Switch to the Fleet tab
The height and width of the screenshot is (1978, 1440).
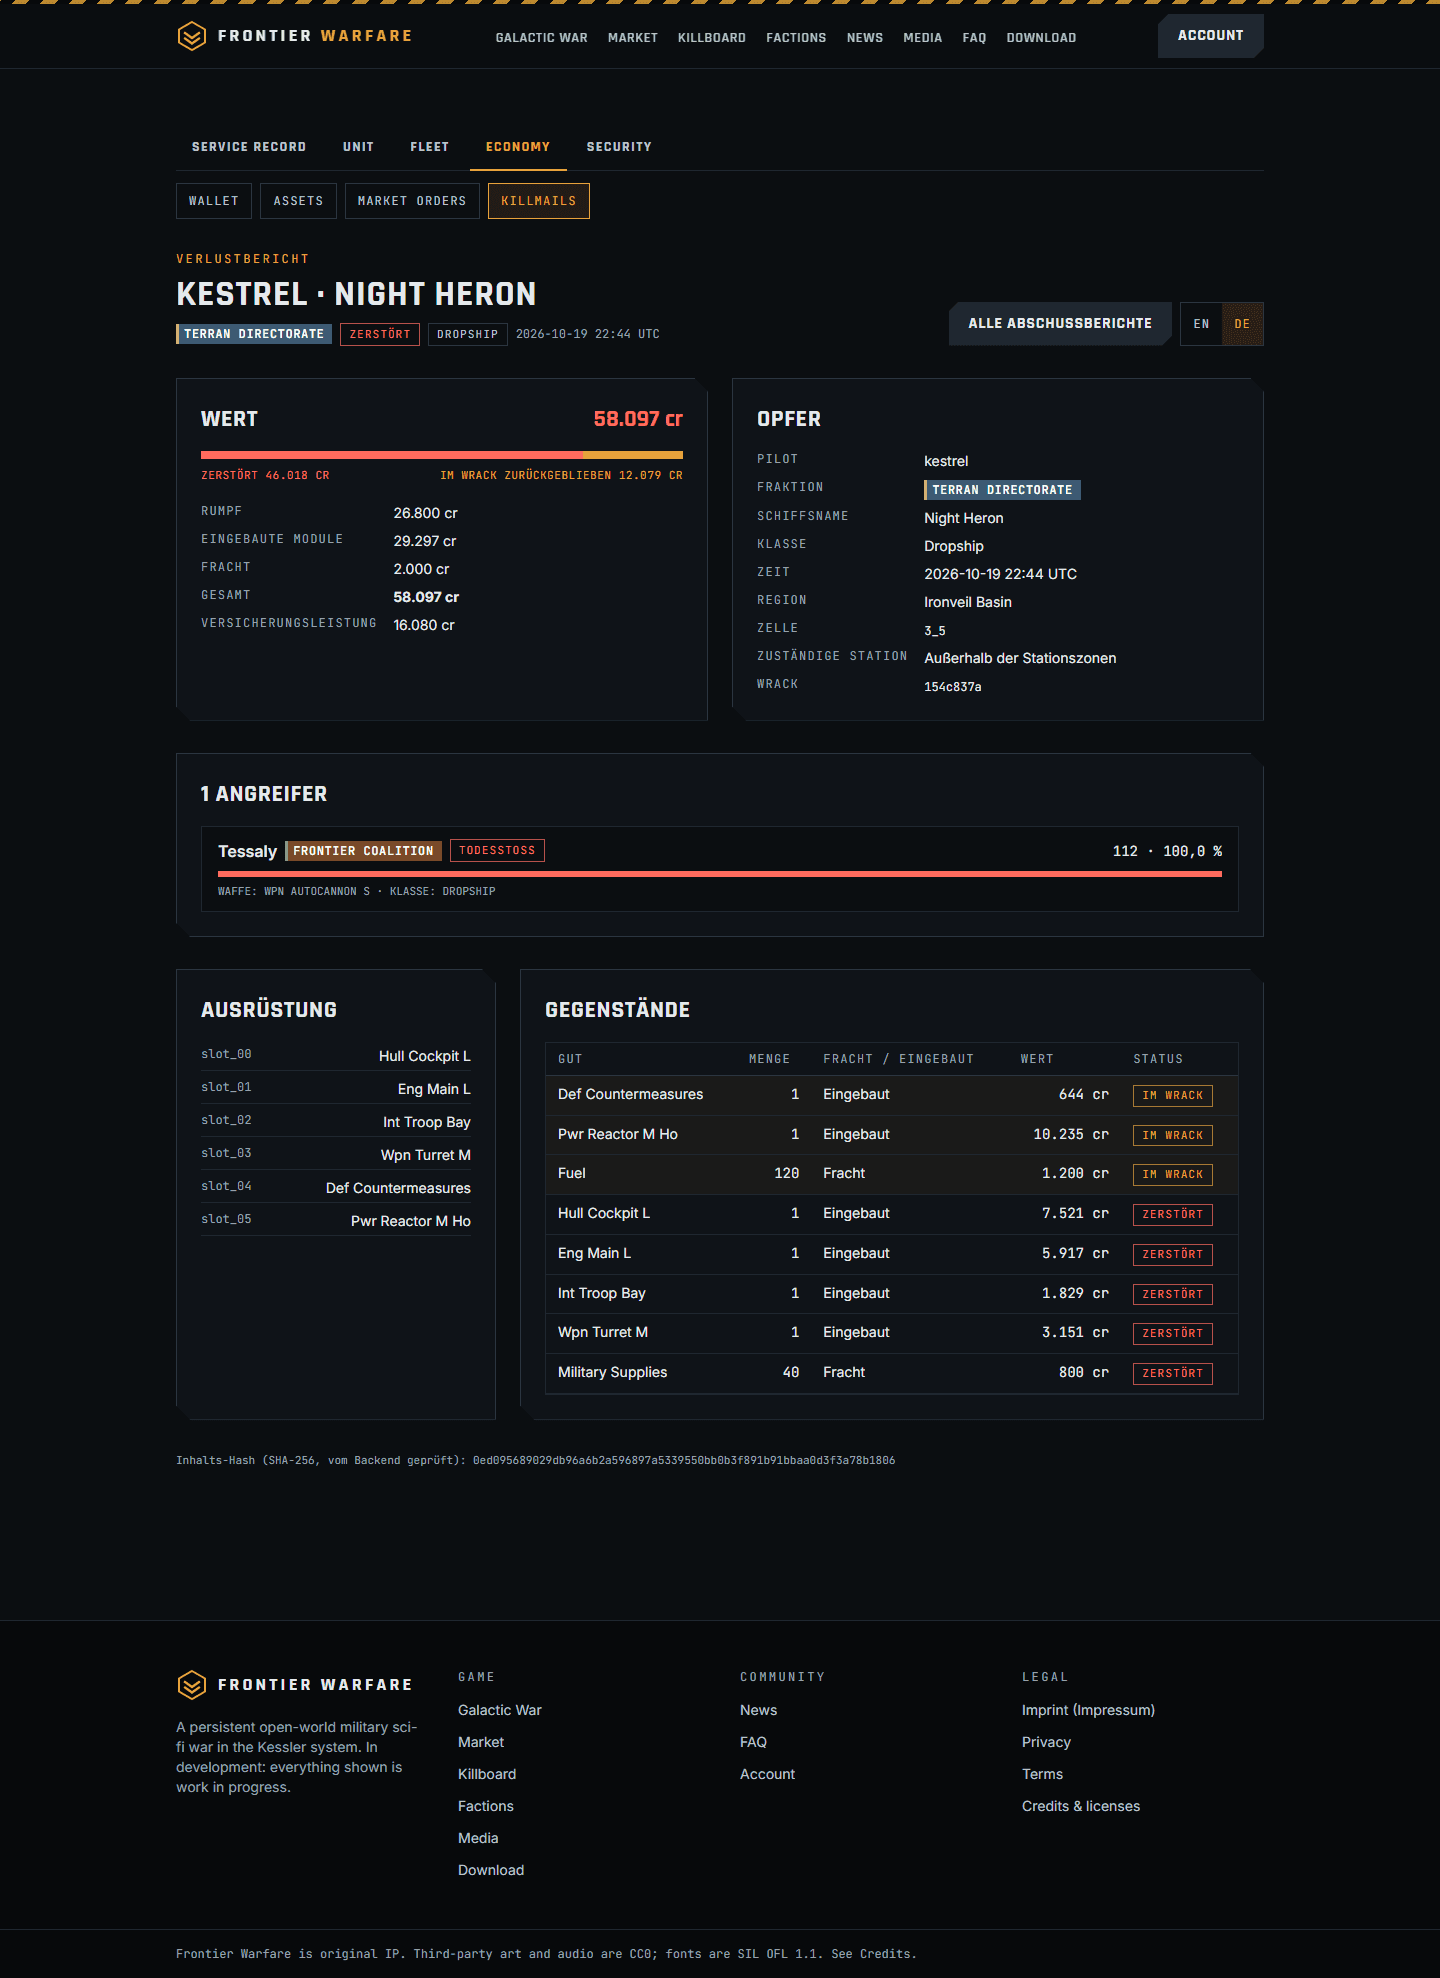pos(430,147)
